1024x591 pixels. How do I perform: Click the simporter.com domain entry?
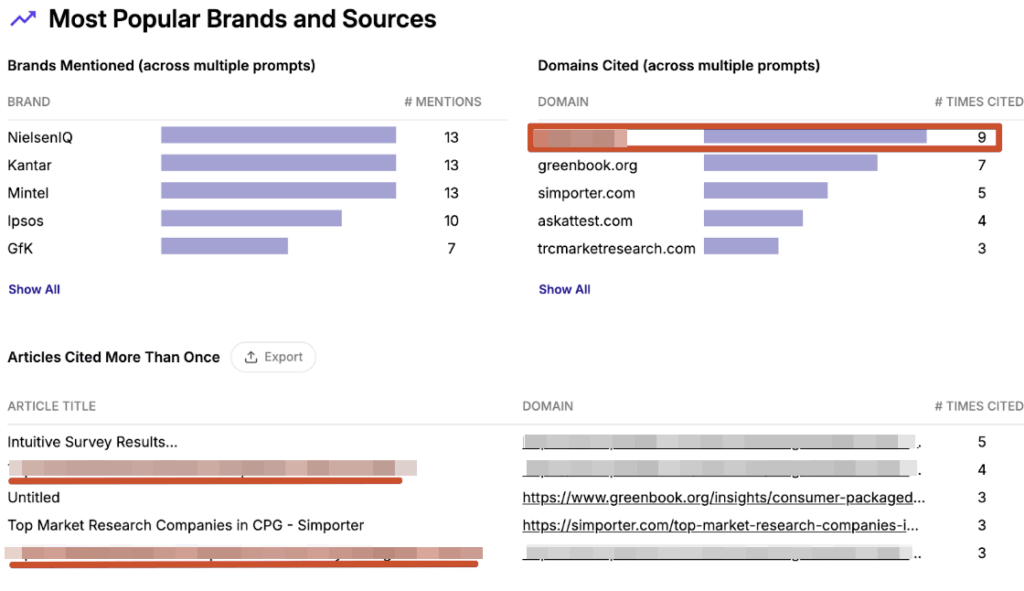(586, 193)
